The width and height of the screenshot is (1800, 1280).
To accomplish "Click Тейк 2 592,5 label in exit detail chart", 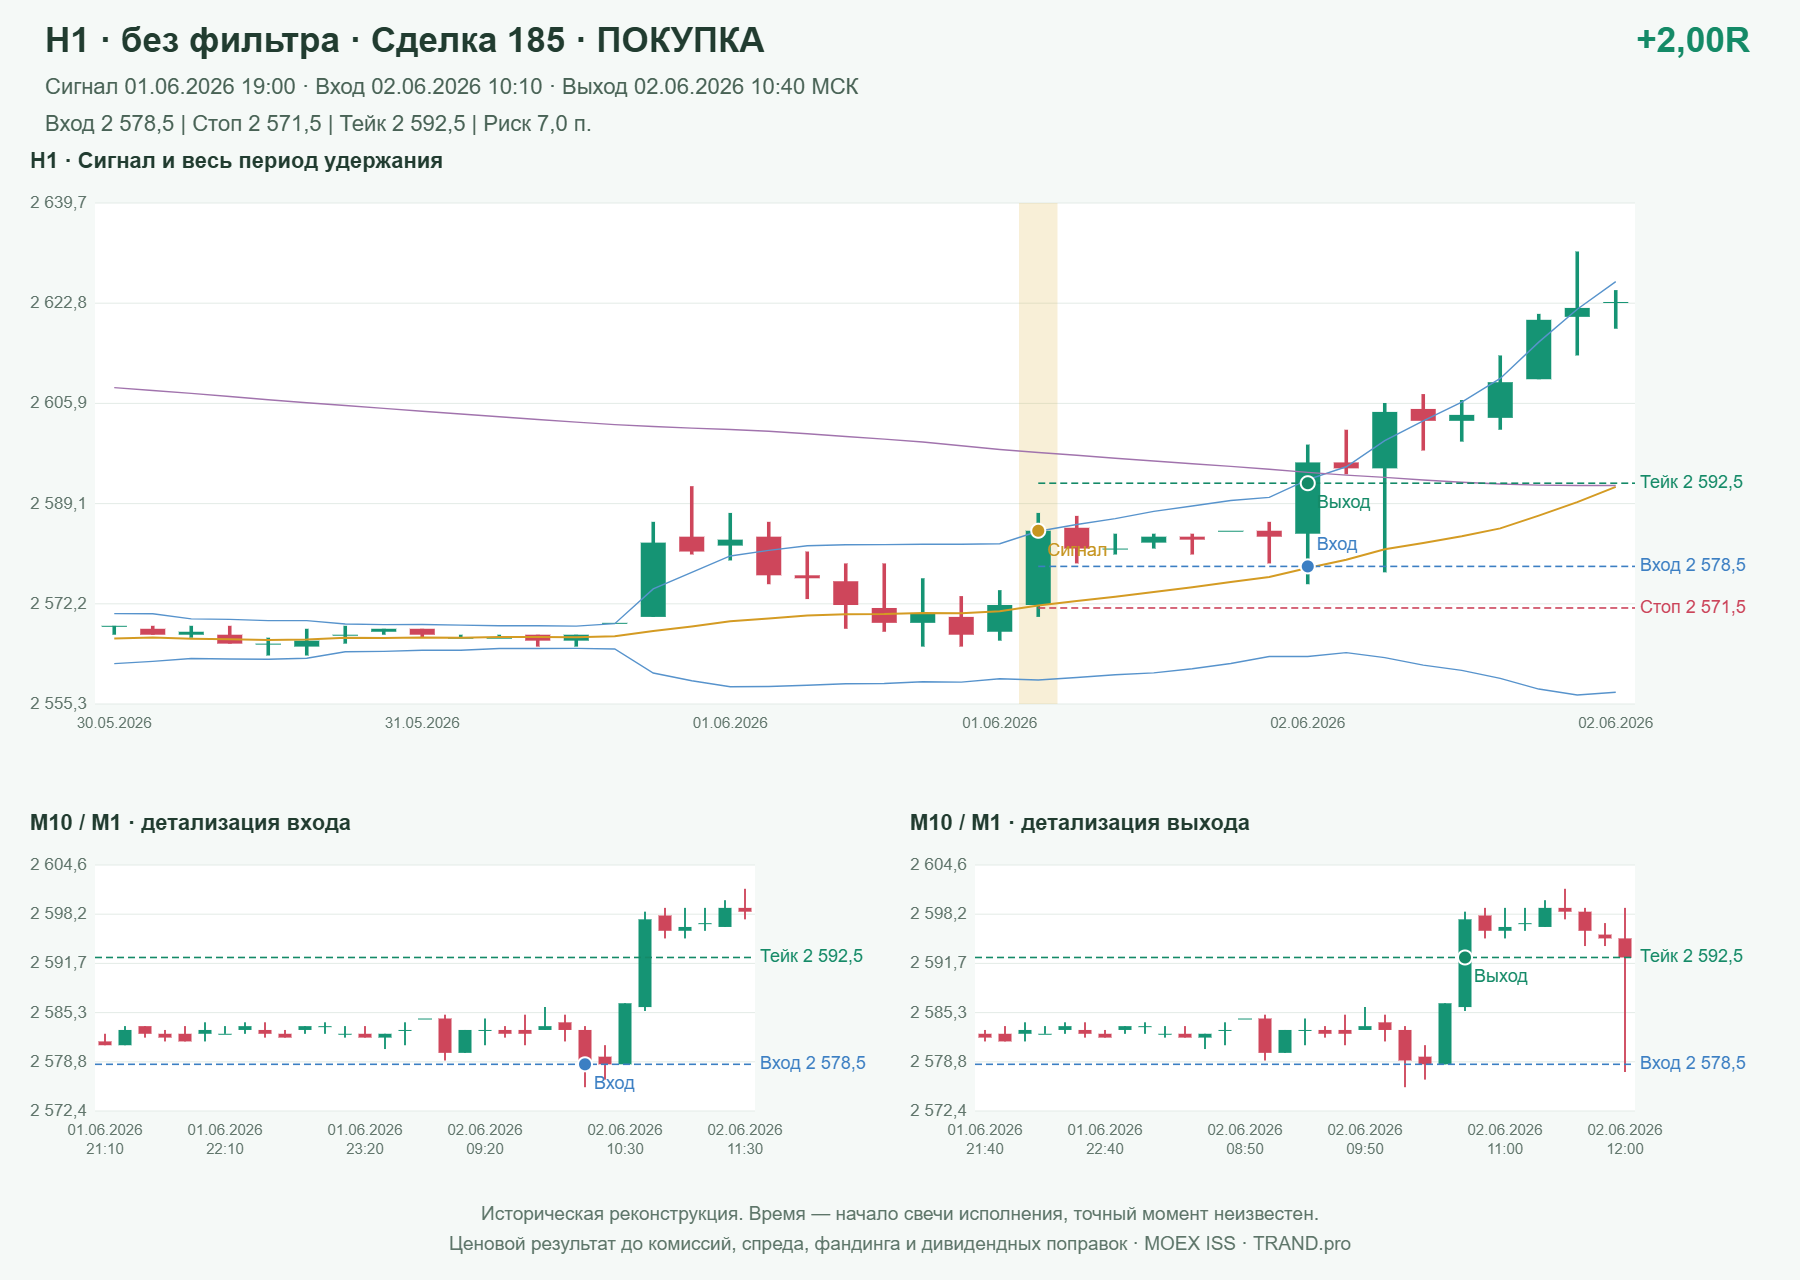I will coord(1691,956).
